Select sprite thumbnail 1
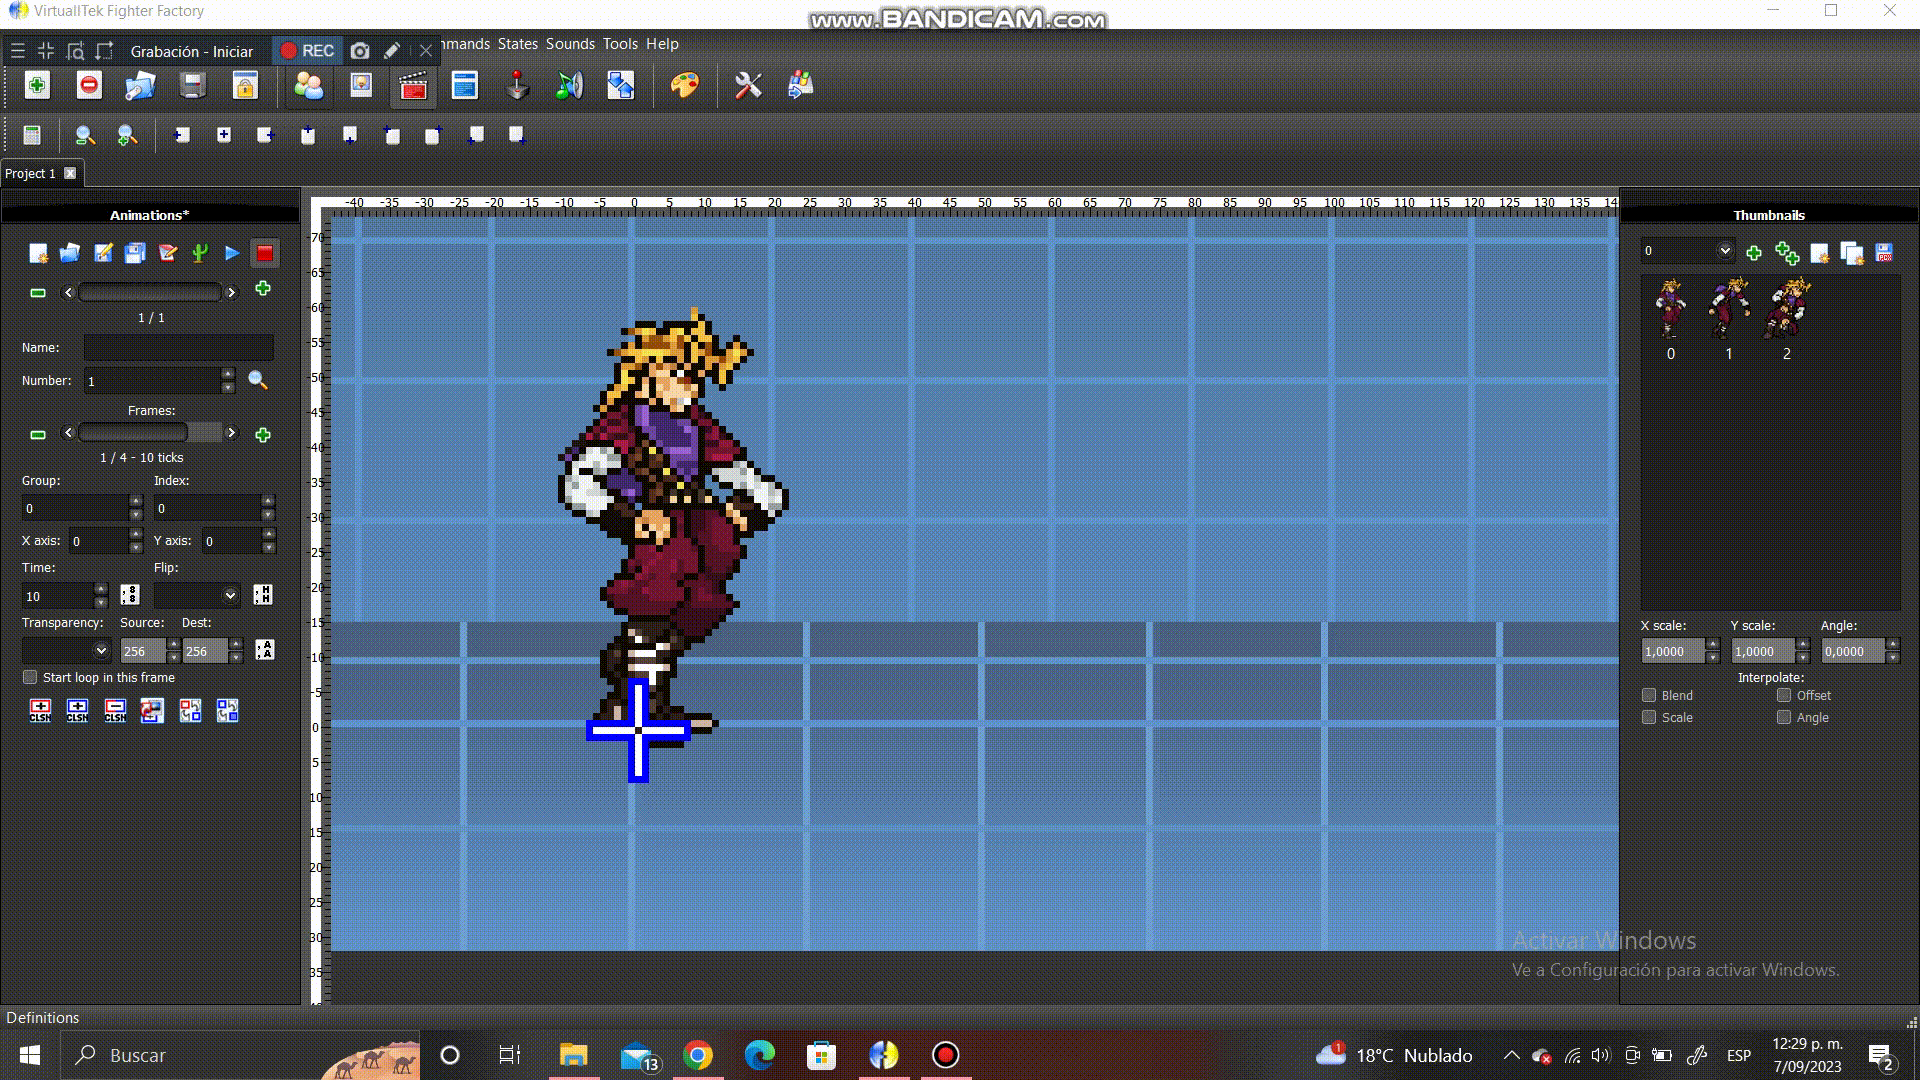 pos(1729,308)
